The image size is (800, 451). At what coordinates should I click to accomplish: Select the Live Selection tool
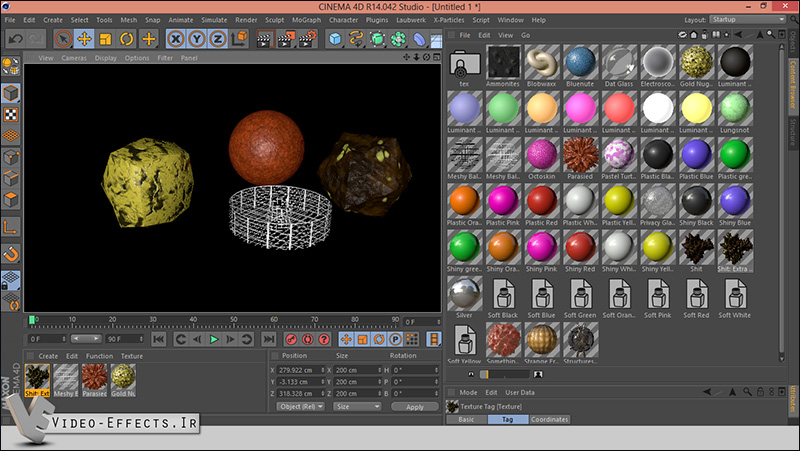[x=63, y=39]
